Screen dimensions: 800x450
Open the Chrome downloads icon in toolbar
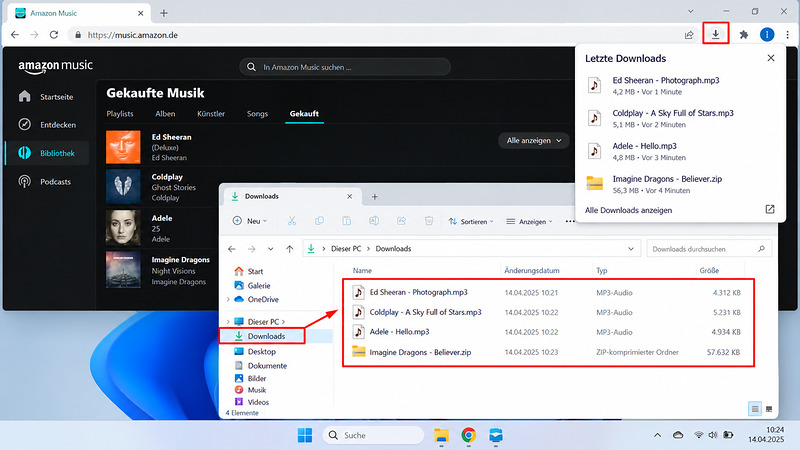(x=715, y=34)
